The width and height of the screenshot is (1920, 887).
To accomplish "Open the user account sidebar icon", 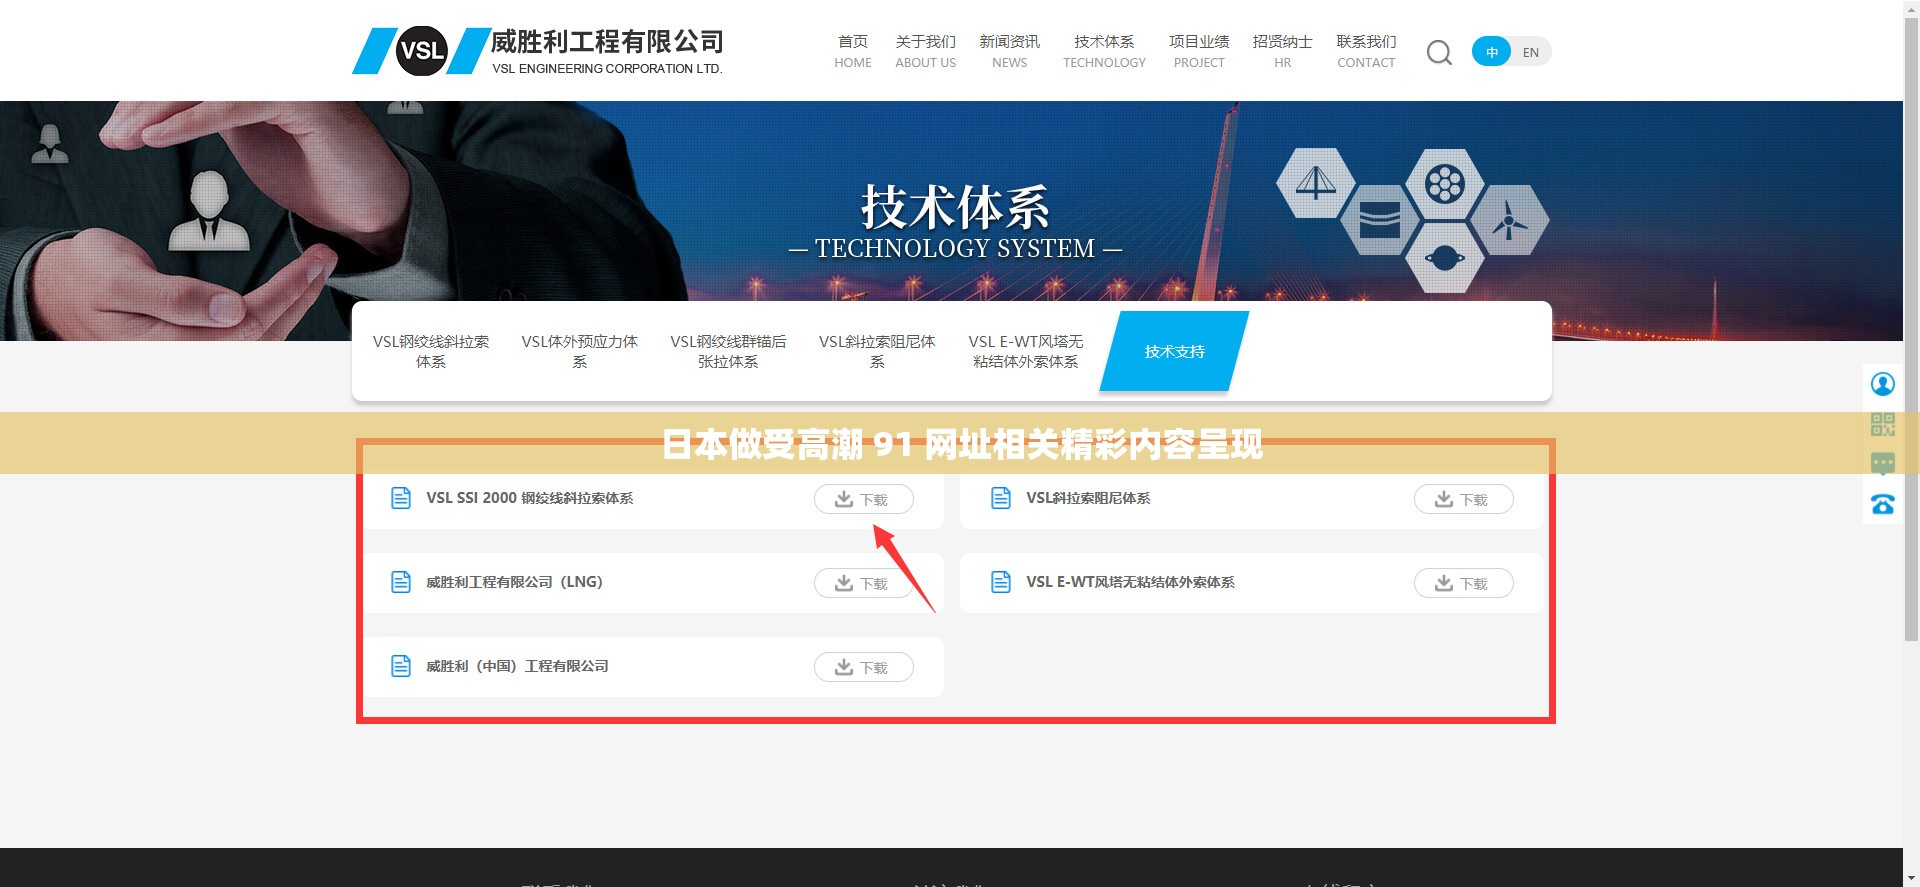I will 1882,384.
